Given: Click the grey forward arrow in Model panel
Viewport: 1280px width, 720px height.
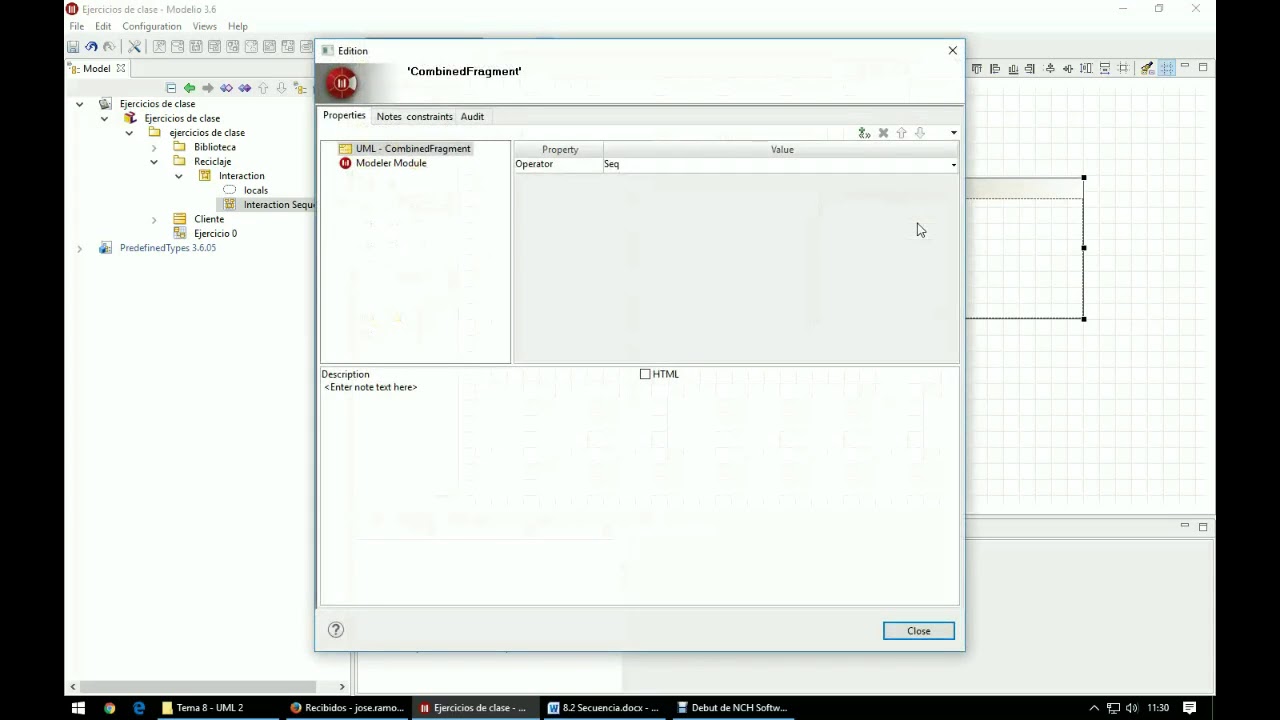Looking at the screenshot, I should pyautogui.click(x=207, y=88).
